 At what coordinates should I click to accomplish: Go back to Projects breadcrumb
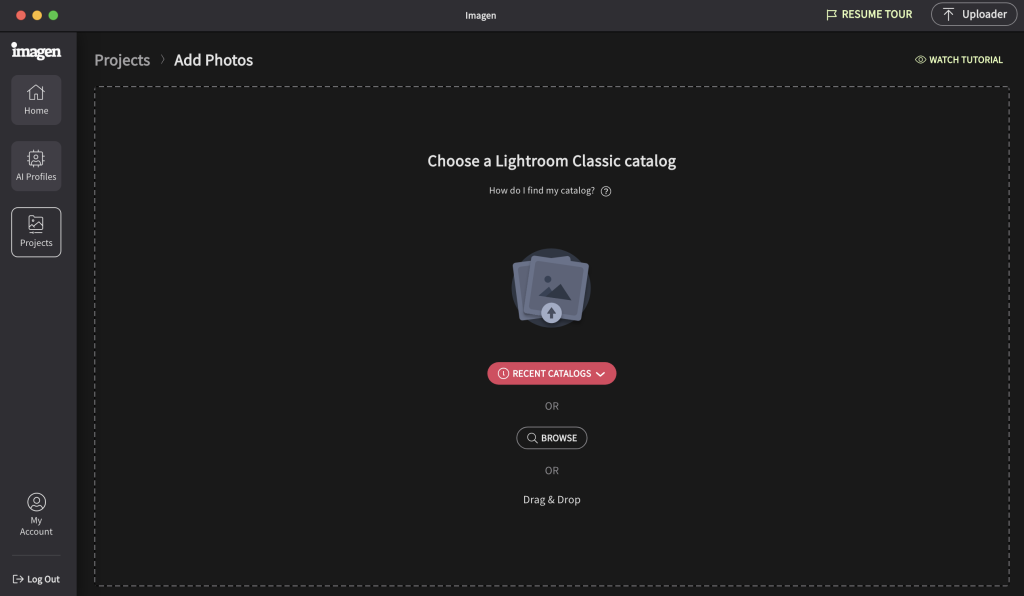coord(122,60)
